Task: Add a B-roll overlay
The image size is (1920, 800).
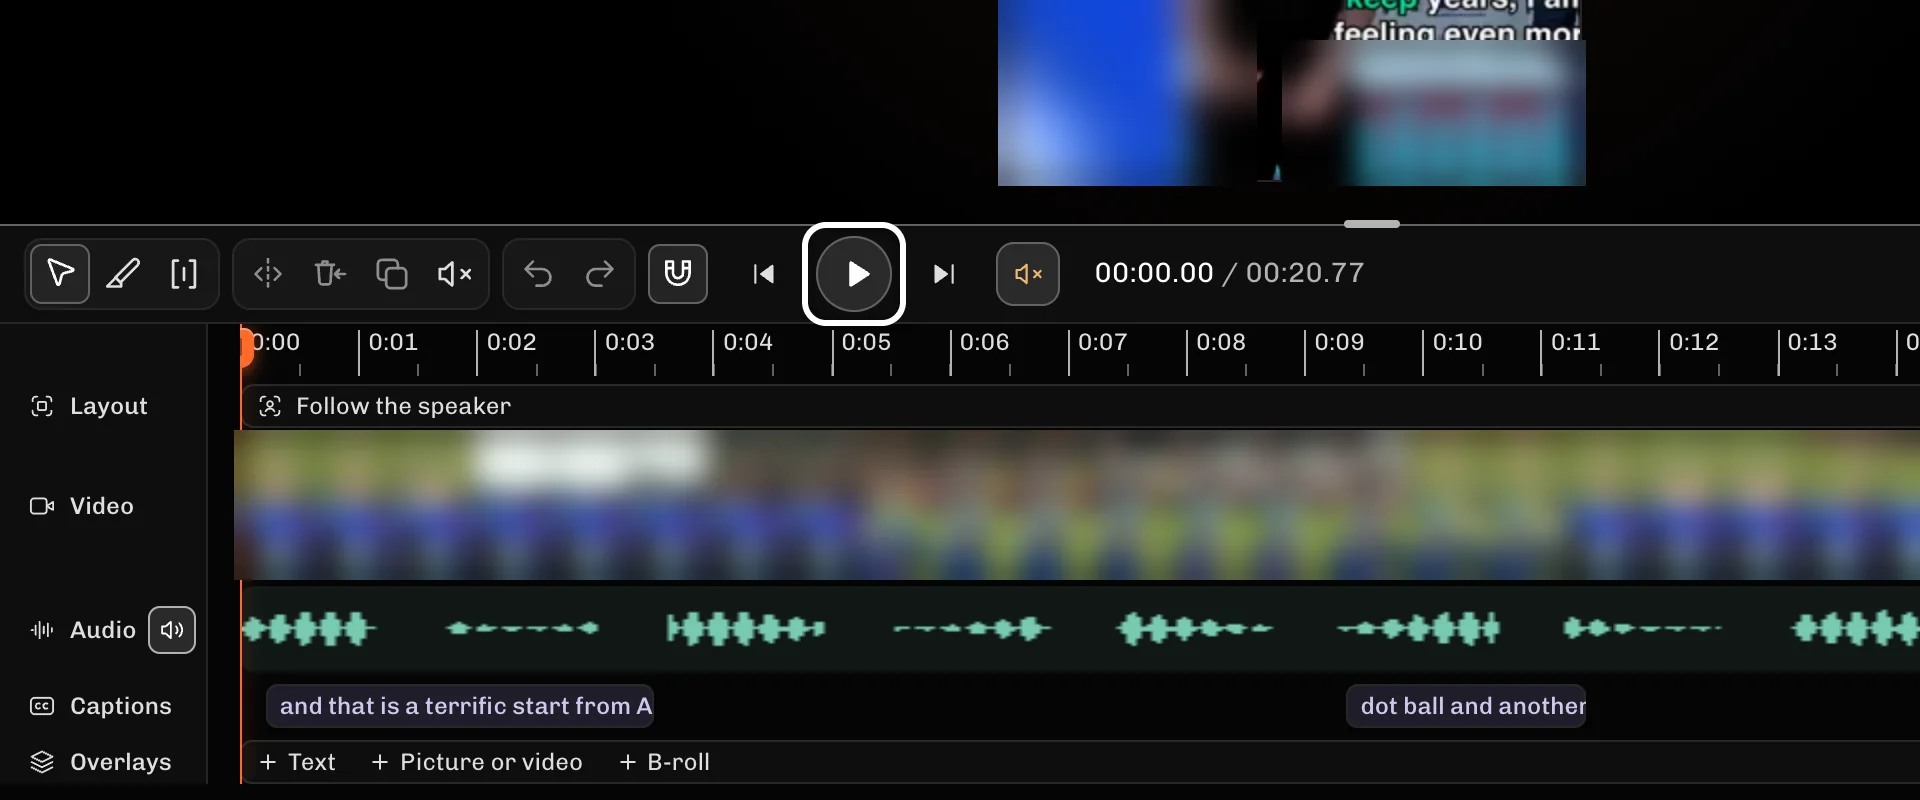Action: [x=664, y=762]
